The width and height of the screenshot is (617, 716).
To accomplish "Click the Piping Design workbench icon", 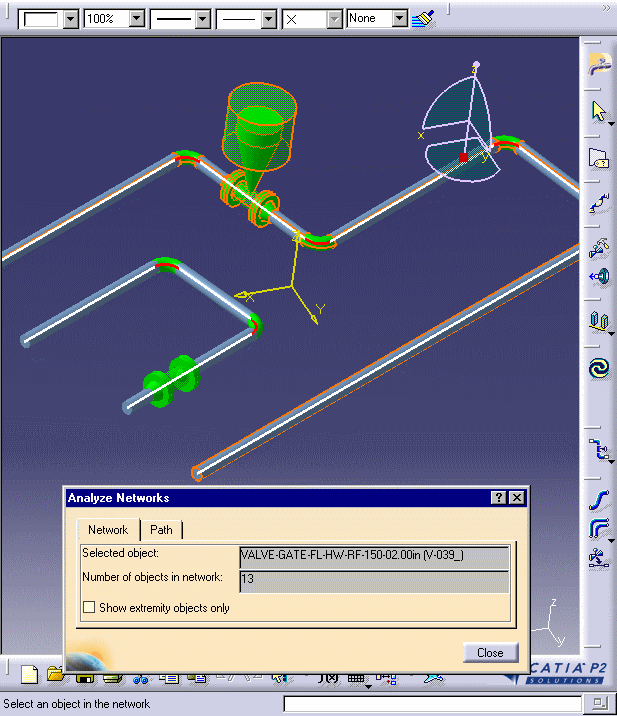I will (598, 64).
